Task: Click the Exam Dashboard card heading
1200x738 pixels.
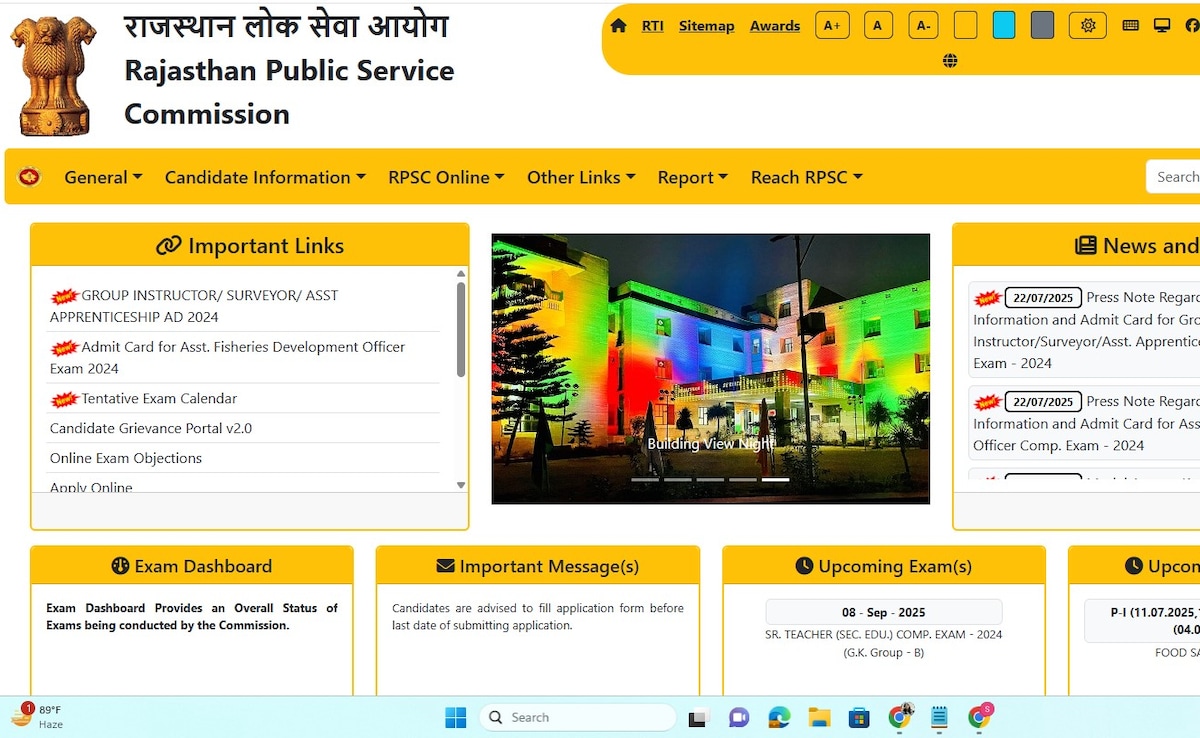Action: click(x=192, y=566)
